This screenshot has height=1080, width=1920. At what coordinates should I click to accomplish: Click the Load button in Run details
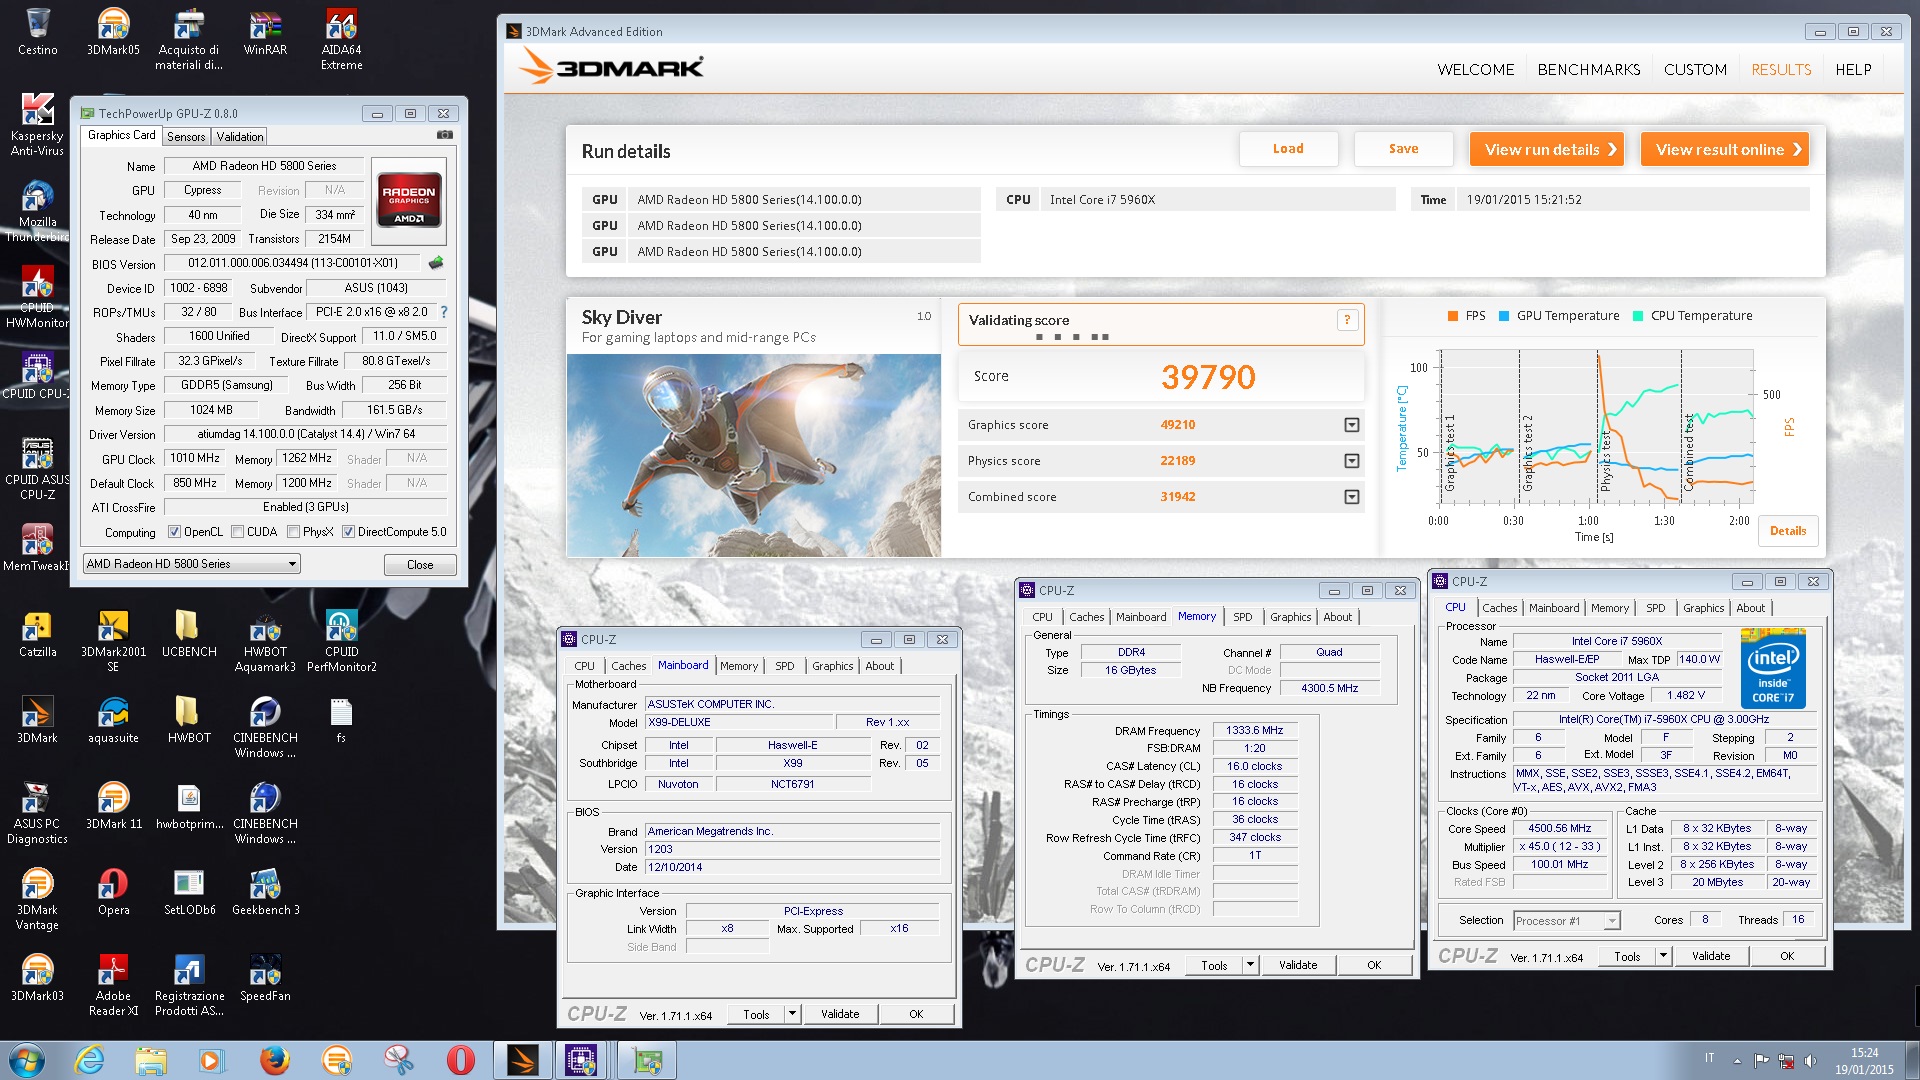pyautogui.click(x=1288, y=149)
